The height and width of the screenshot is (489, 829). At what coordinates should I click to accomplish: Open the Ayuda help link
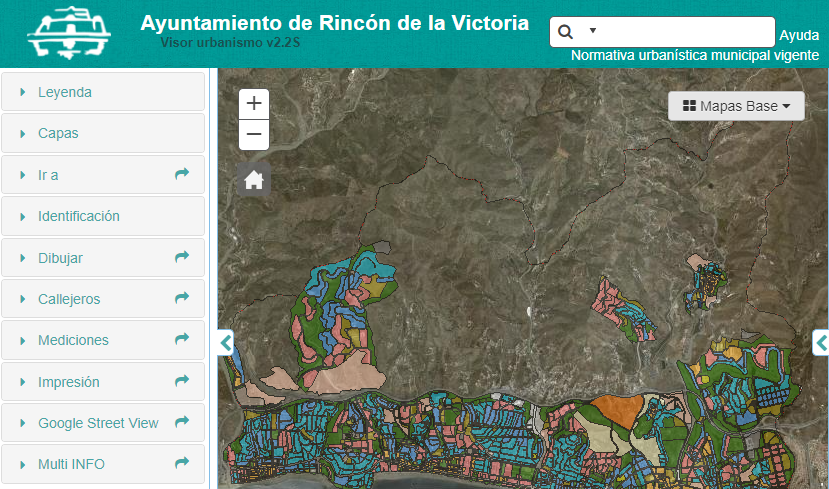(799, 35)
